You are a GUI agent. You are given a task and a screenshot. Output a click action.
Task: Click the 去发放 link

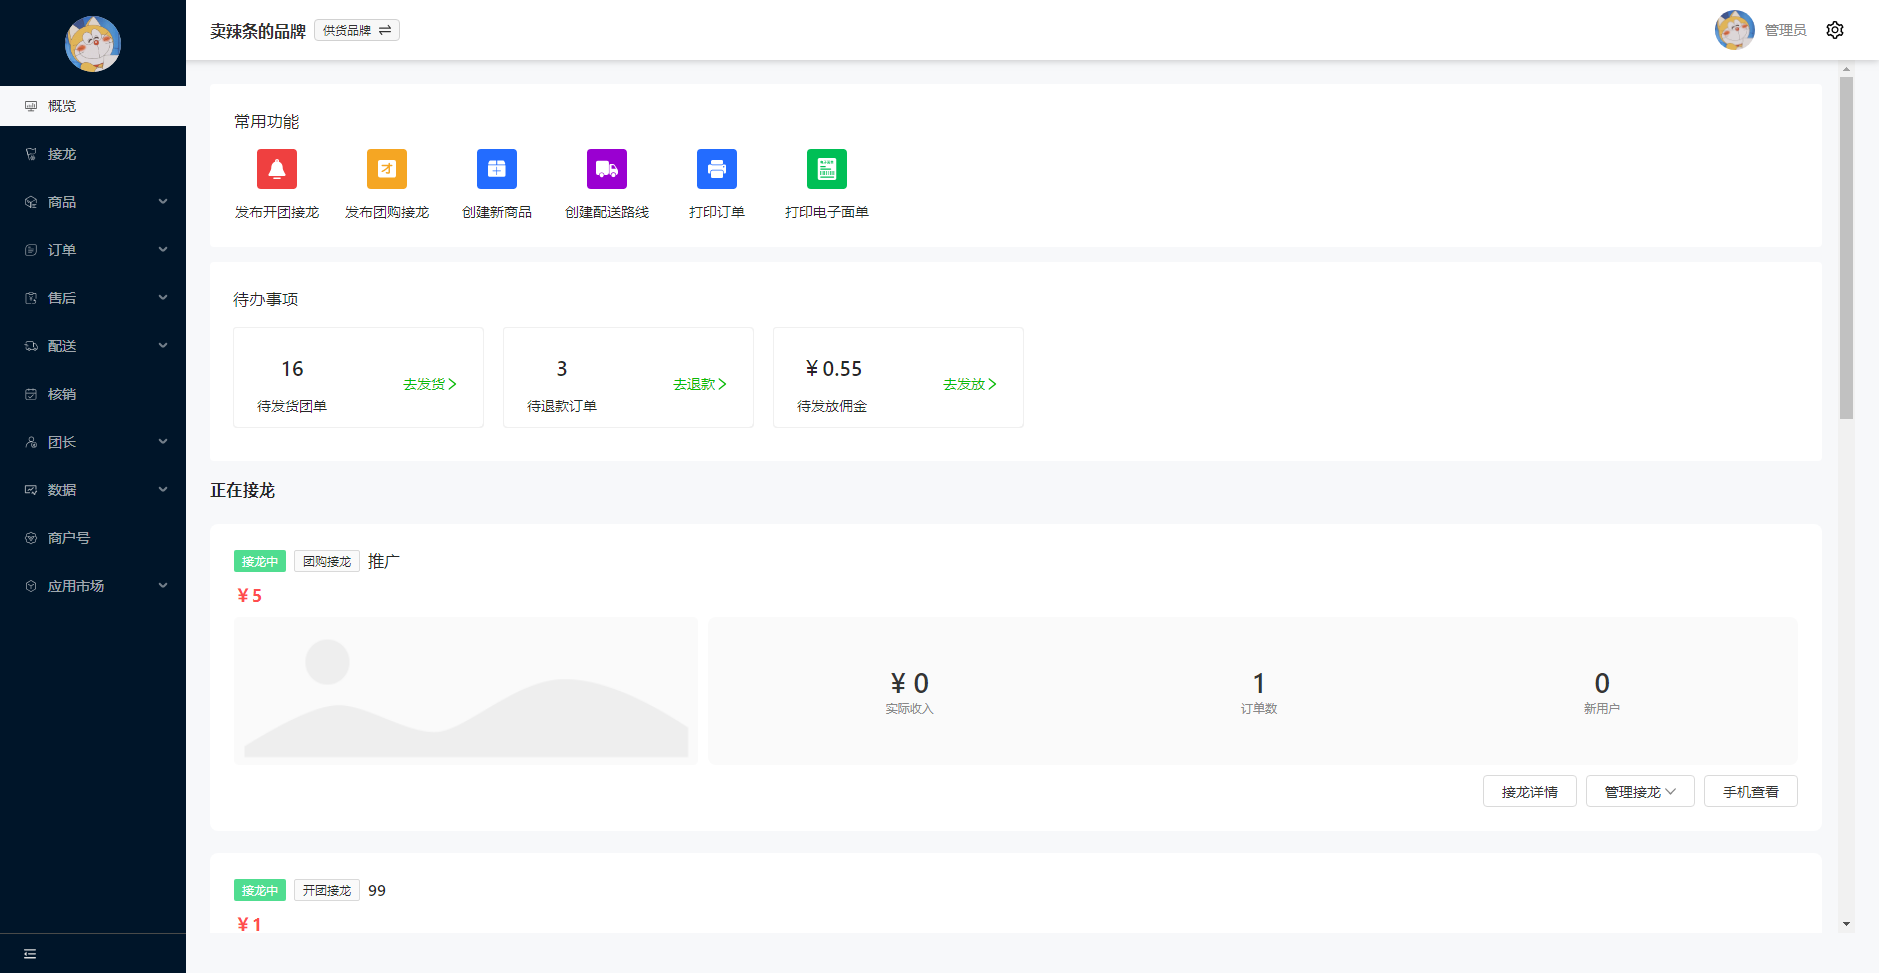970,384
